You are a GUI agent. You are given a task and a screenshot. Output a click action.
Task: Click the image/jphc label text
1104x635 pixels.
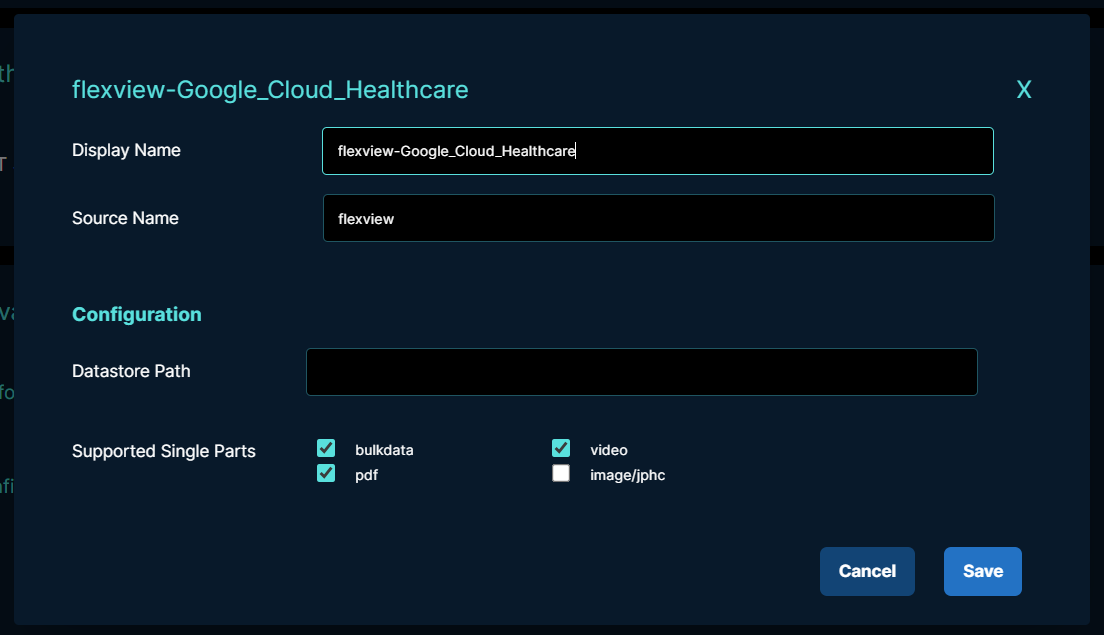[626, 475]
